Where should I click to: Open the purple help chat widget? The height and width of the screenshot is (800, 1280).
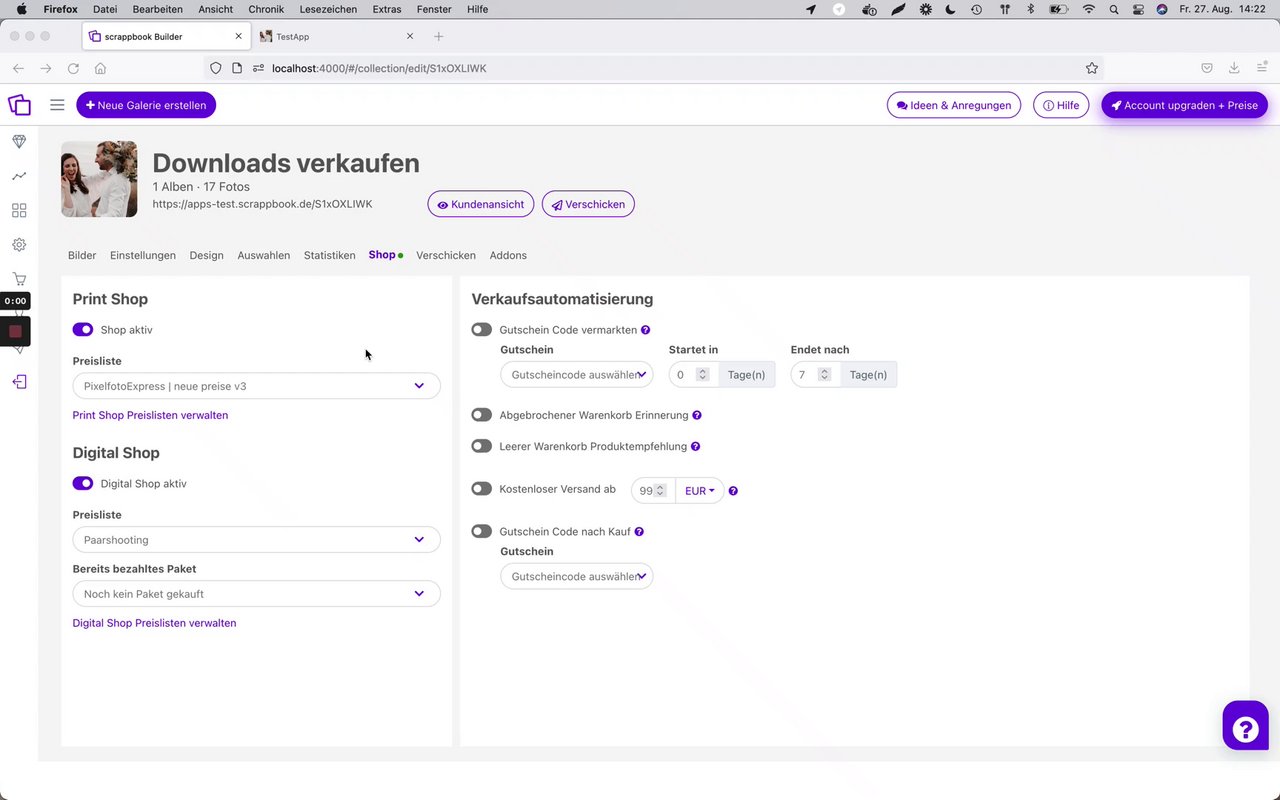coord(1245,726)
